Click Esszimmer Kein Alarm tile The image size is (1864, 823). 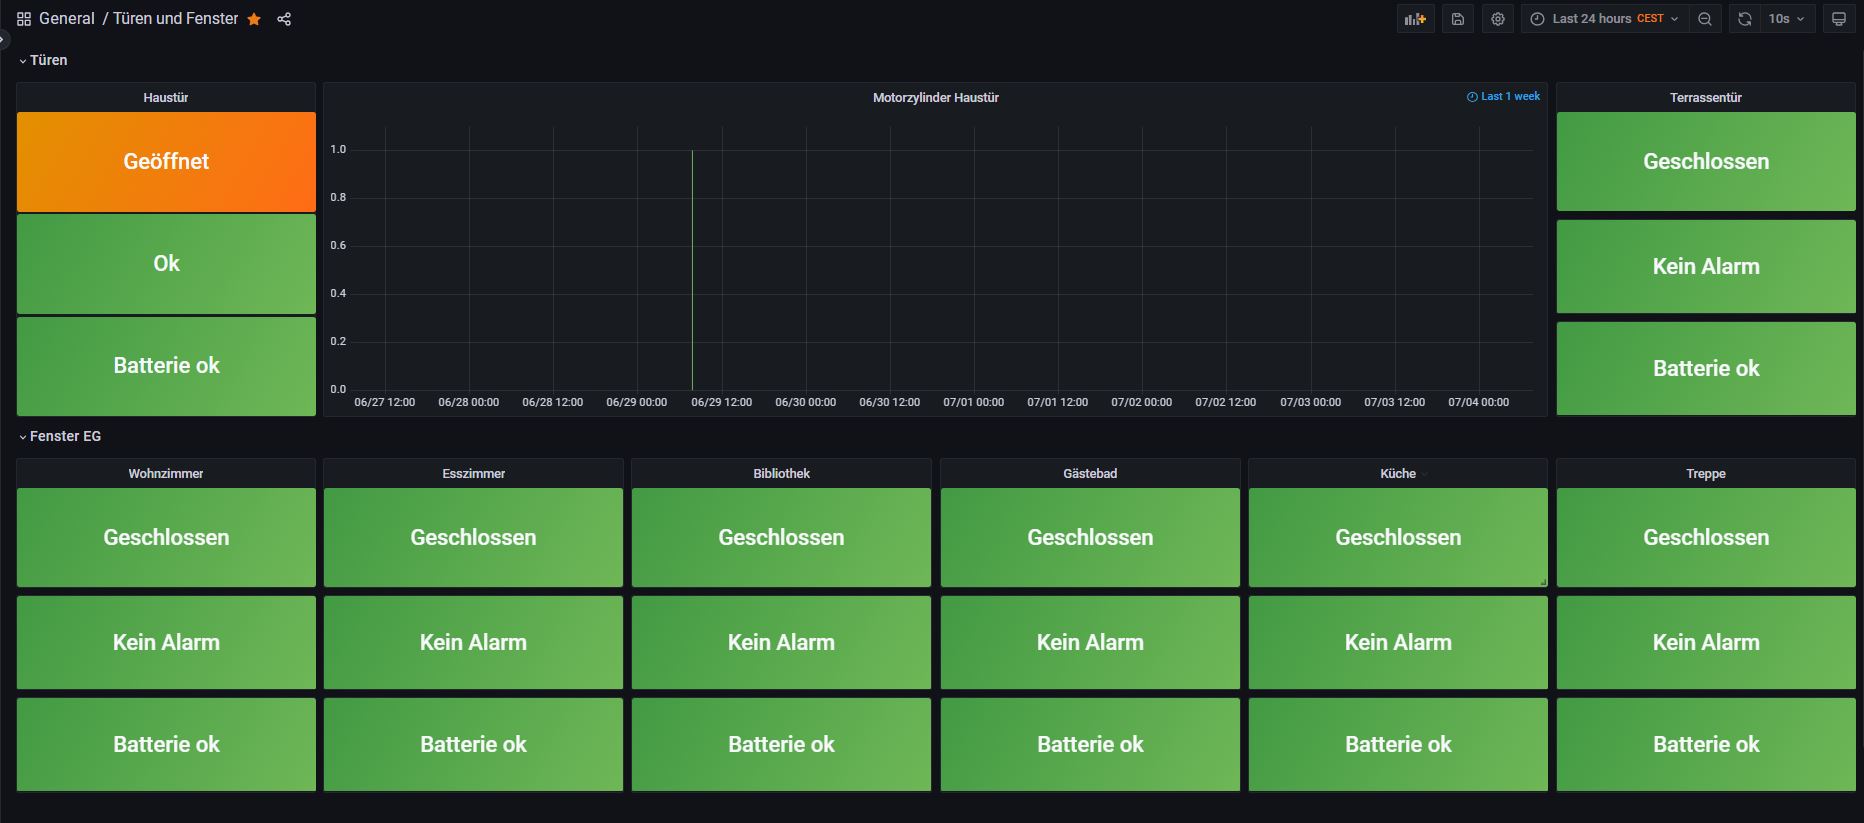[473, 642]
